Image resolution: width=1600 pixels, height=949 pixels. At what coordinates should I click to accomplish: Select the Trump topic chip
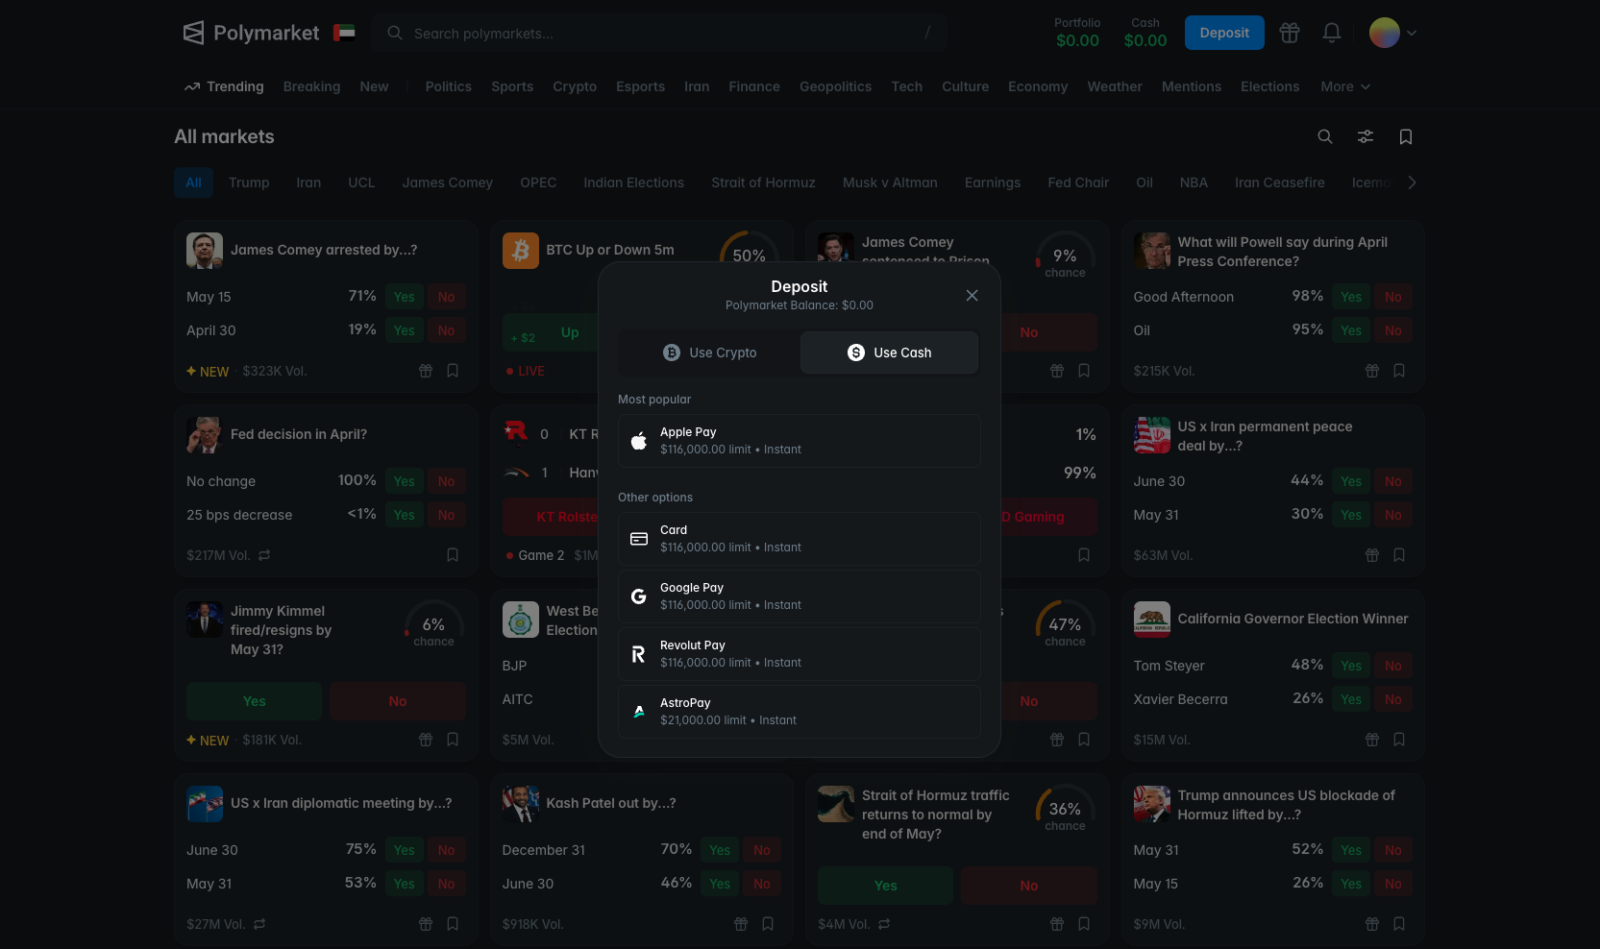(x=249, y=183)
